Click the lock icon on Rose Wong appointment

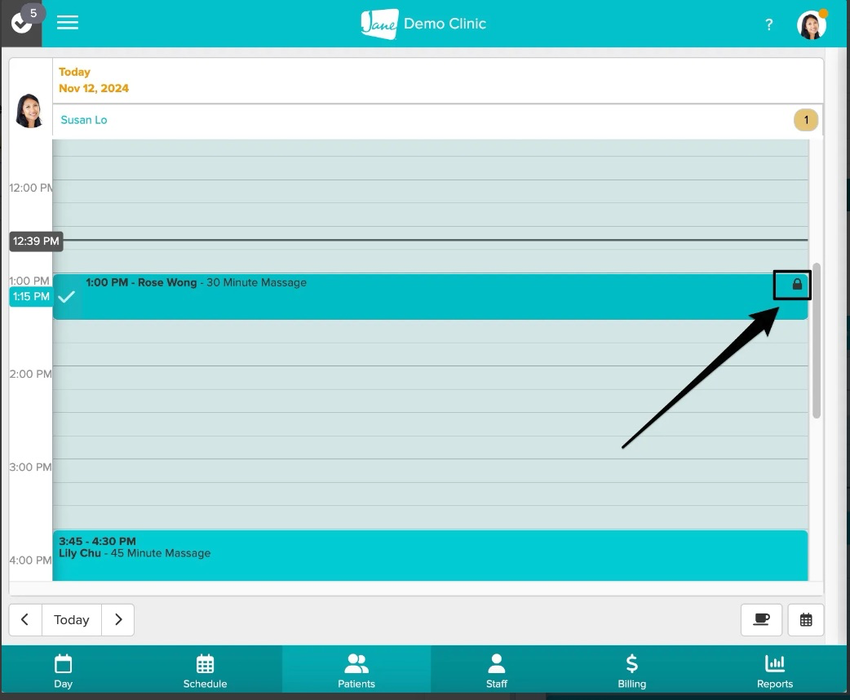coord(797,284)
